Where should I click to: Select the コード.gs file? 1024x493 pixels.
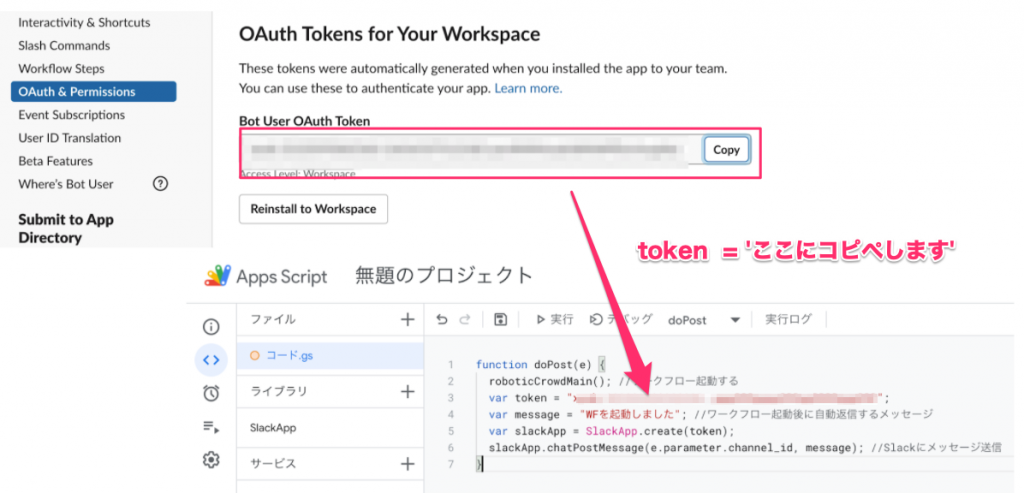pyautogui.click(x=330, y=356)
